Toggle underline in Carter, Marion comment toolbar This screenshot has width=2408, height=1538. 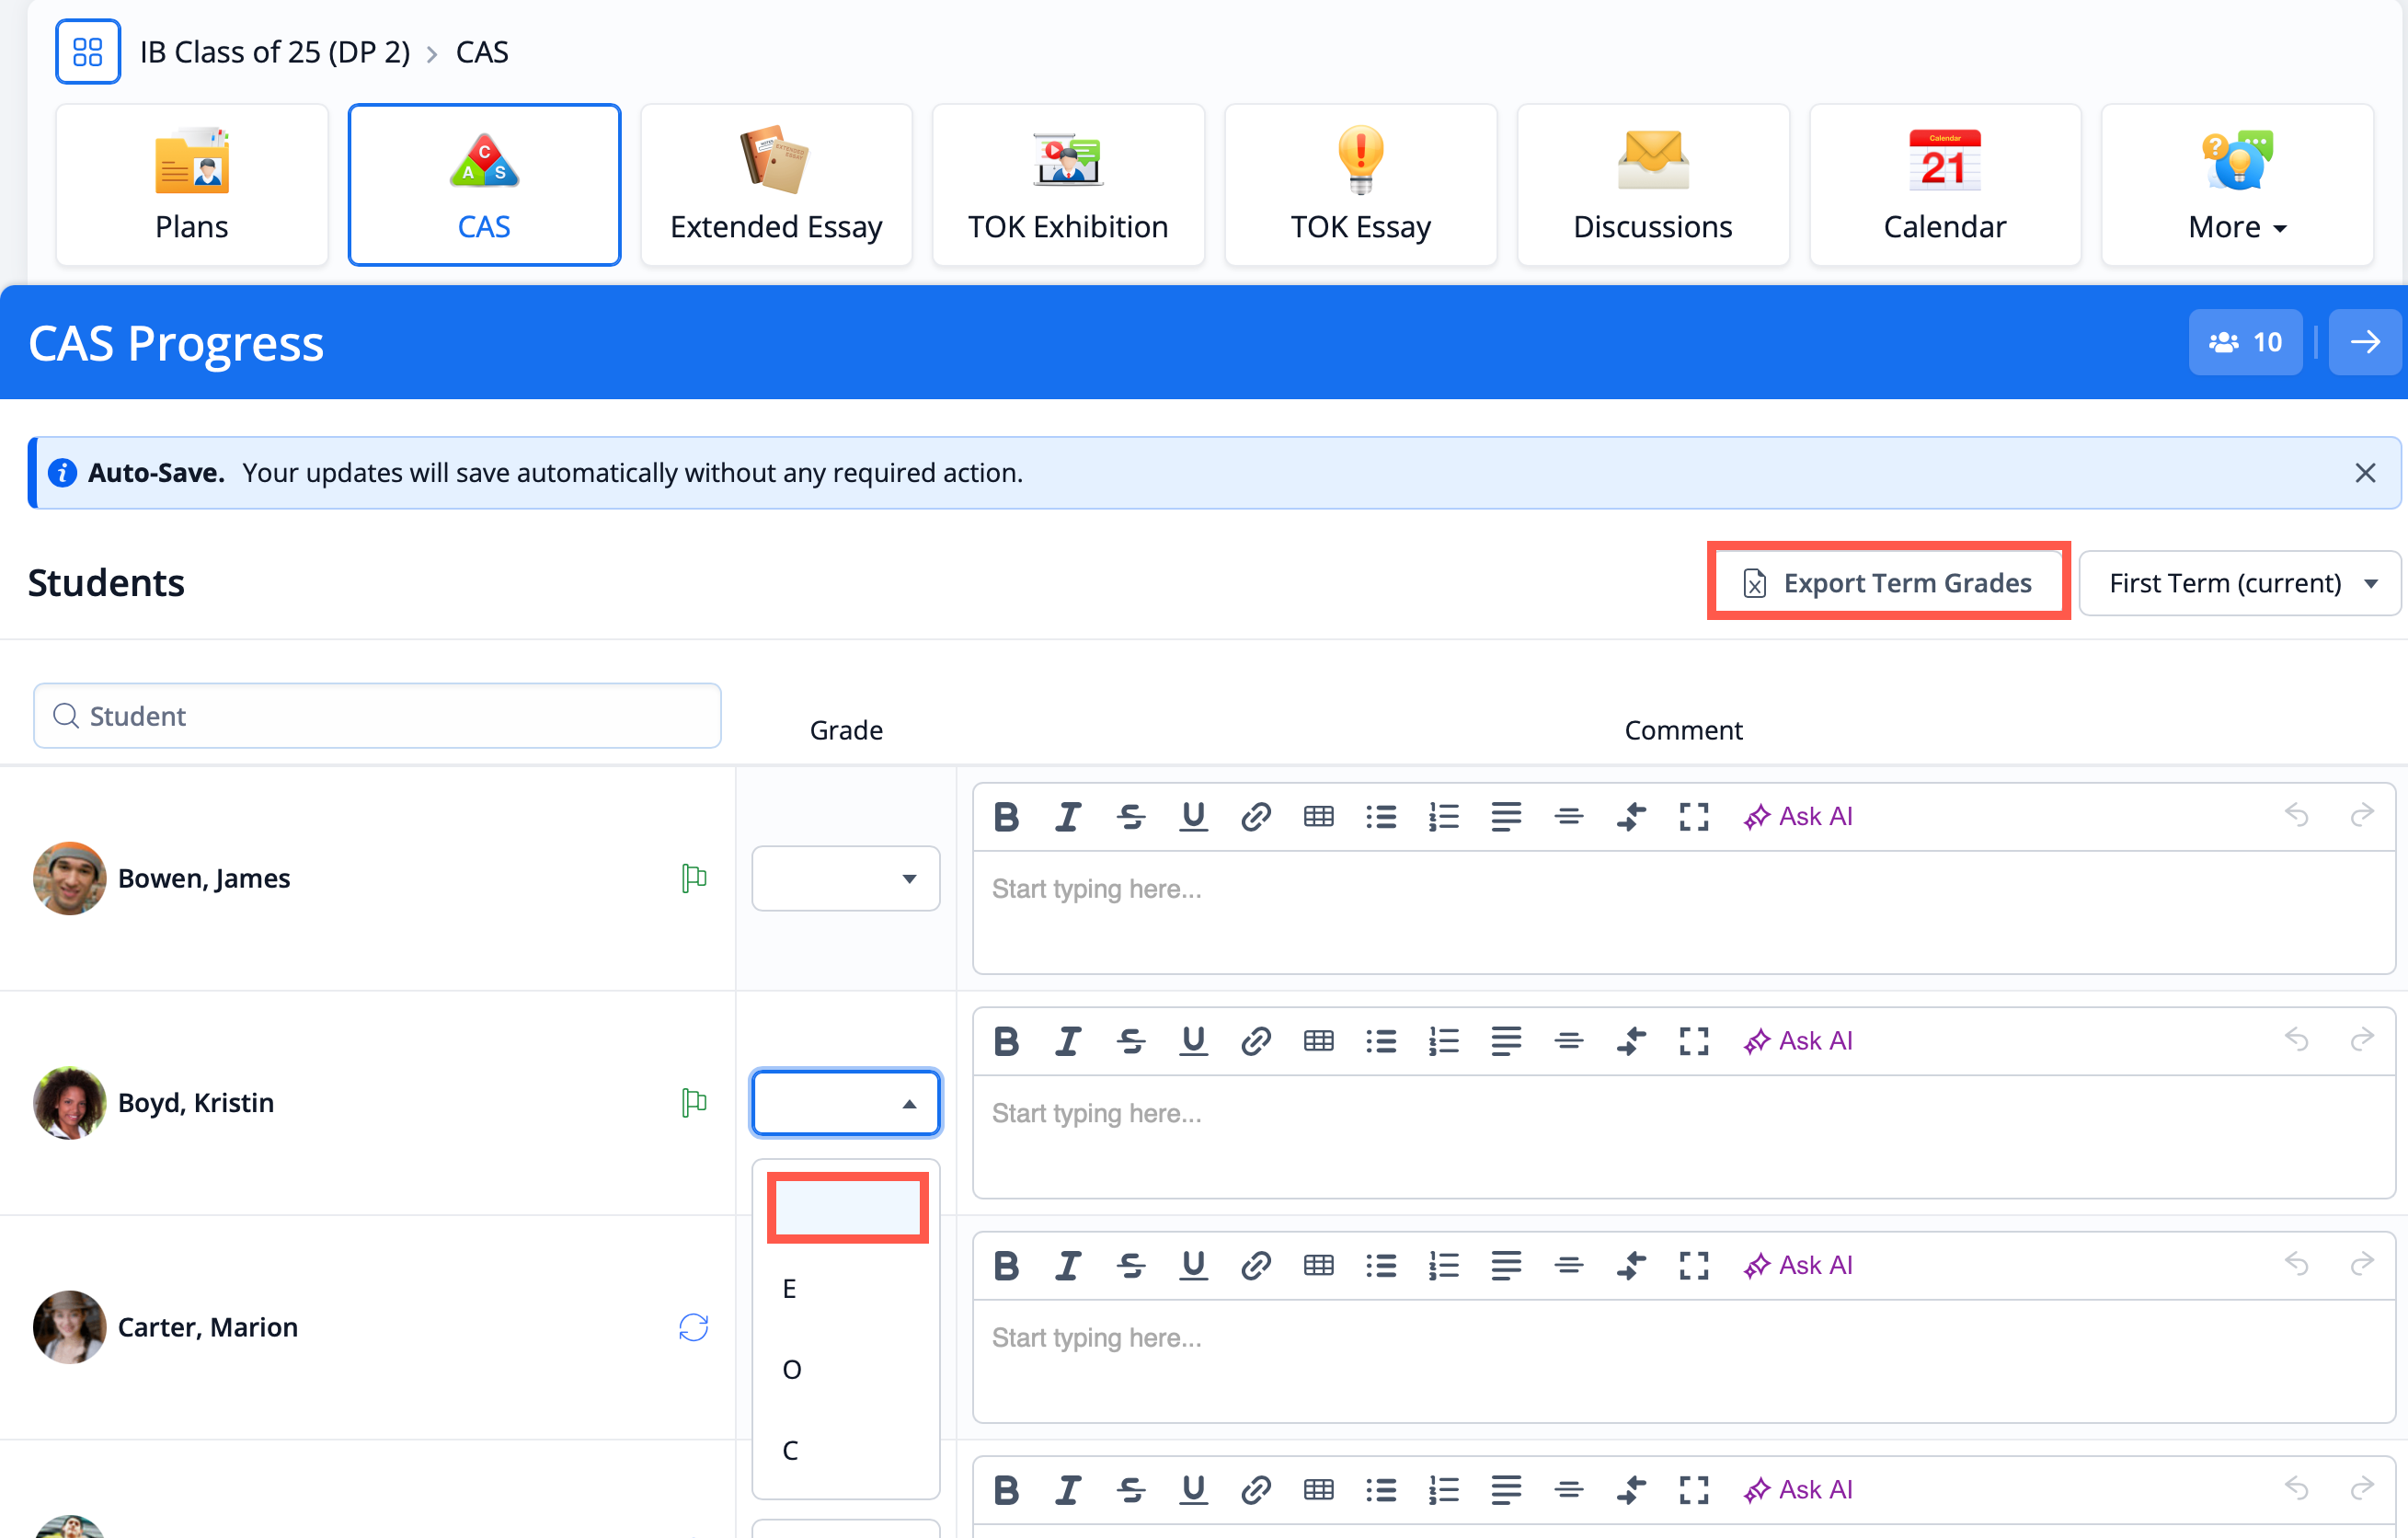1193,1266
